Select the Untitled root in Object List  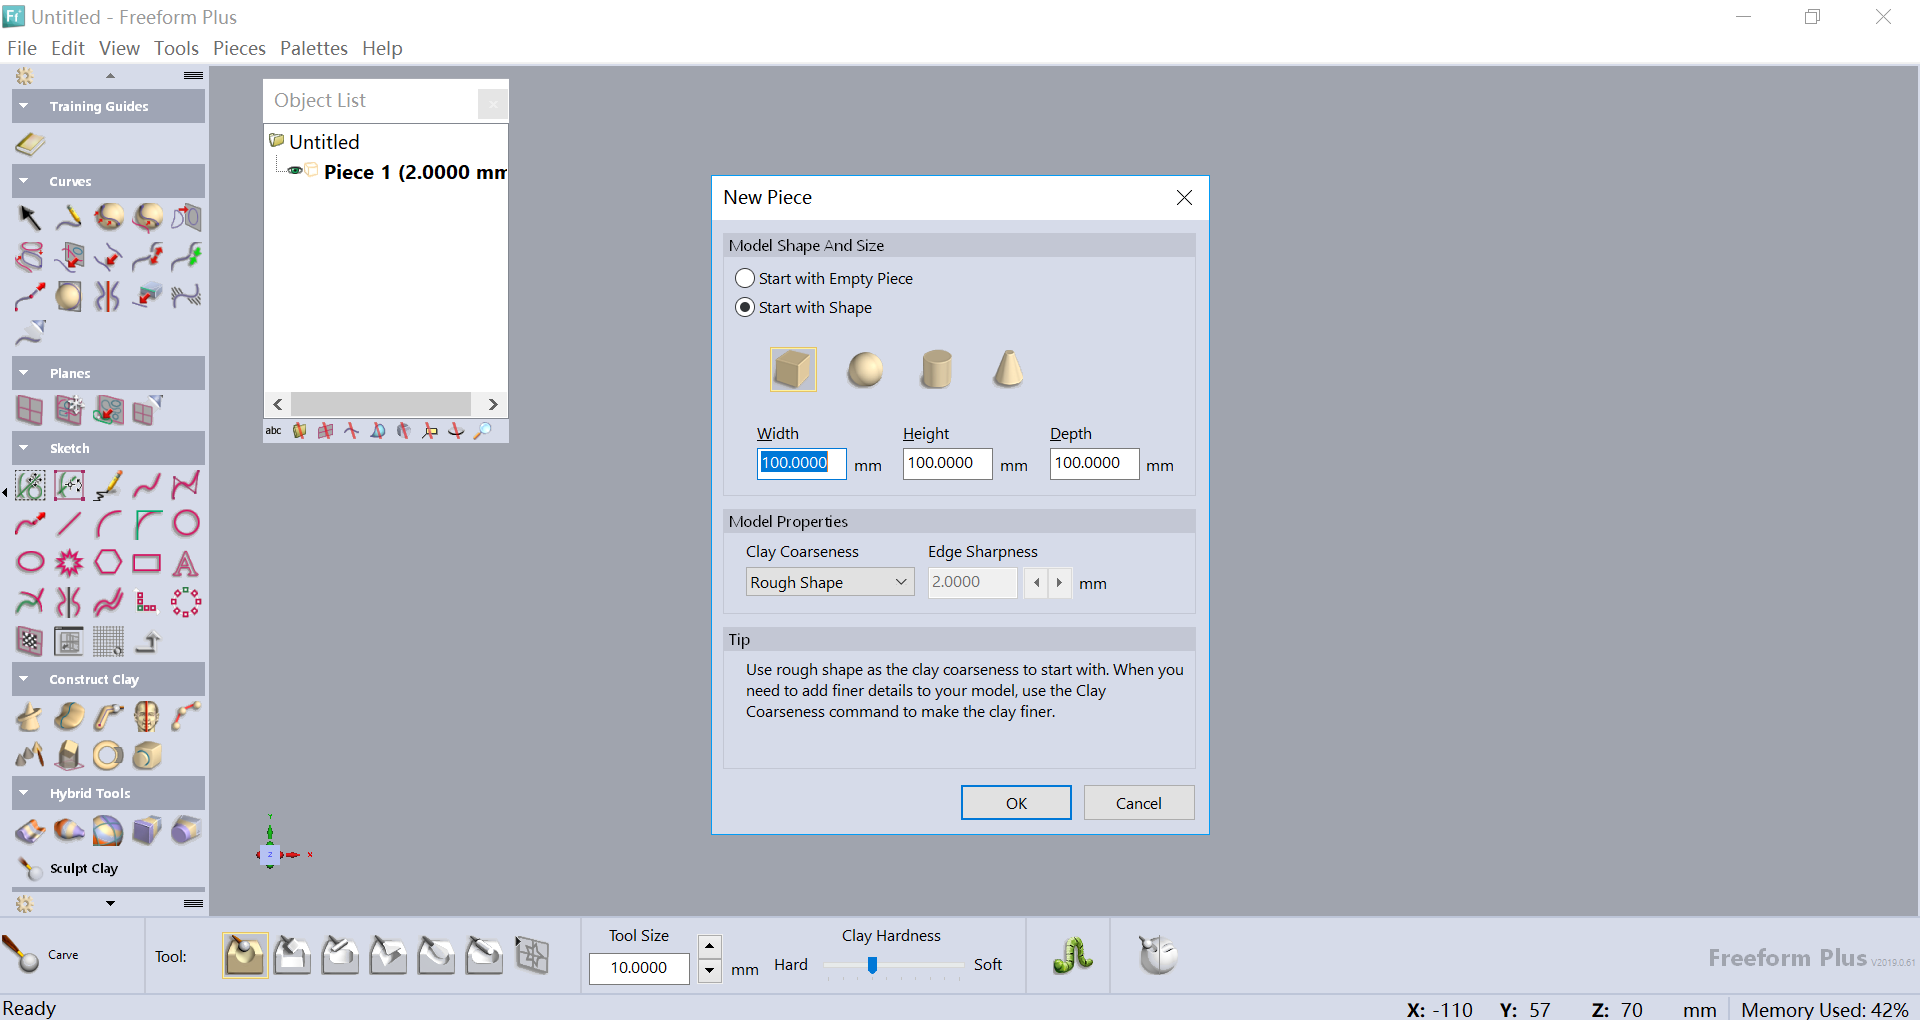tap(324, 142)
